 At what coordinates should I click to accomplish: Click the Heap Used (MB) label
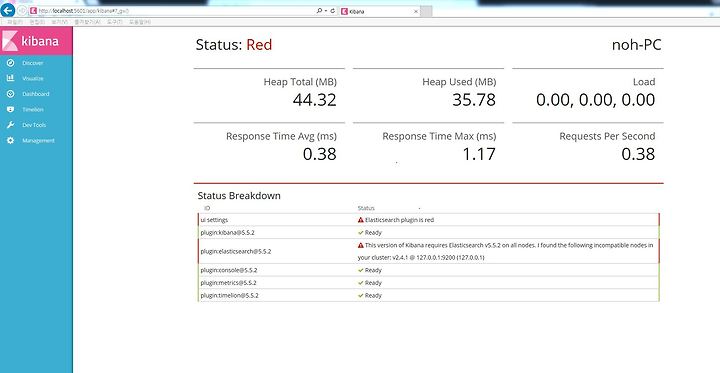pyautogui.click(x=459, y=82)
